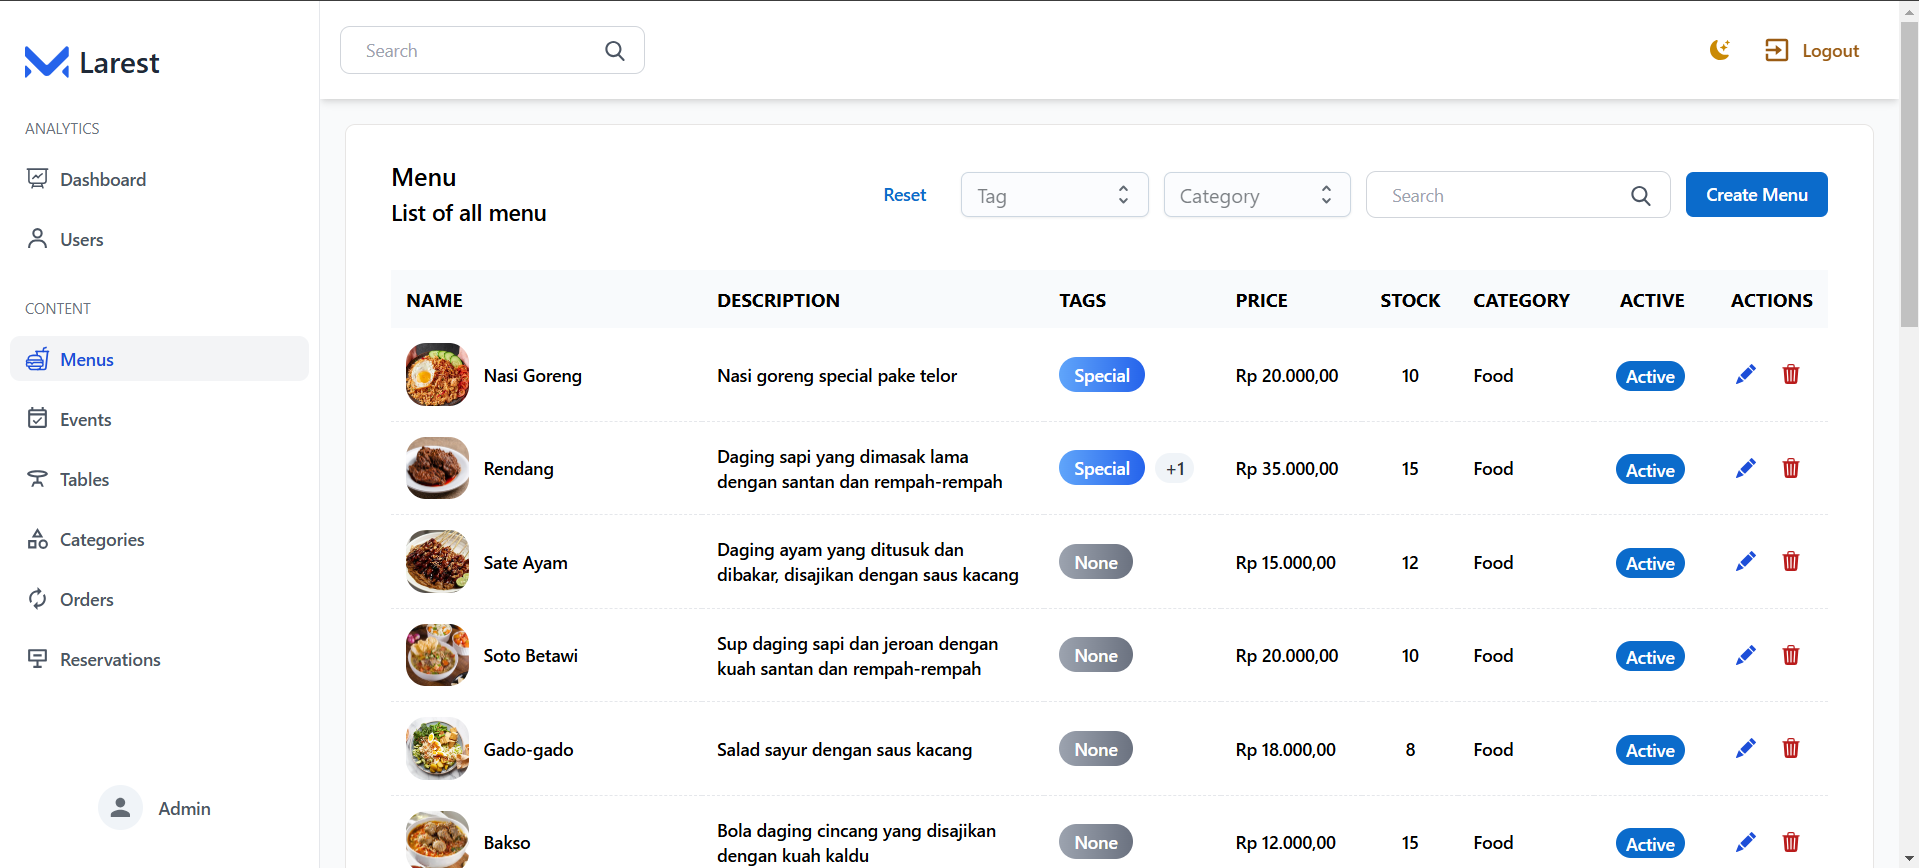
Task: Delete the Gado-gado menu item
Action: coord(1790,749)
